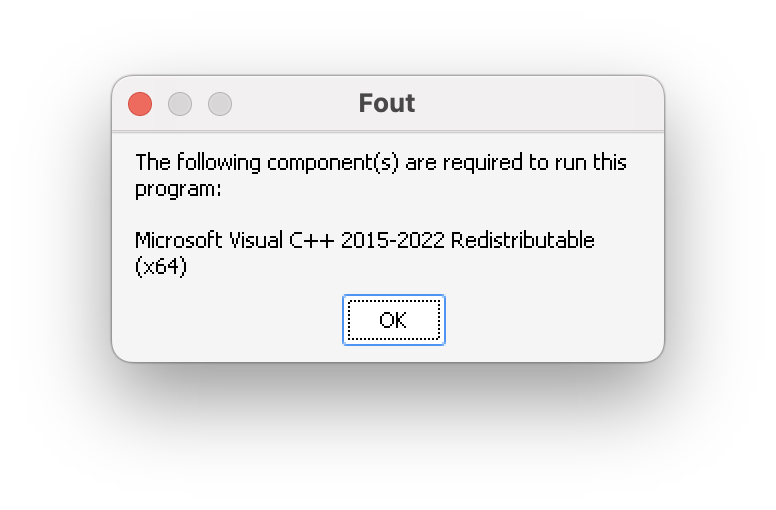Image resolution: width=776 pixels, height=510 pixels.
Task: Click the greyed-out zoom window button
Action: coord(220,104)
